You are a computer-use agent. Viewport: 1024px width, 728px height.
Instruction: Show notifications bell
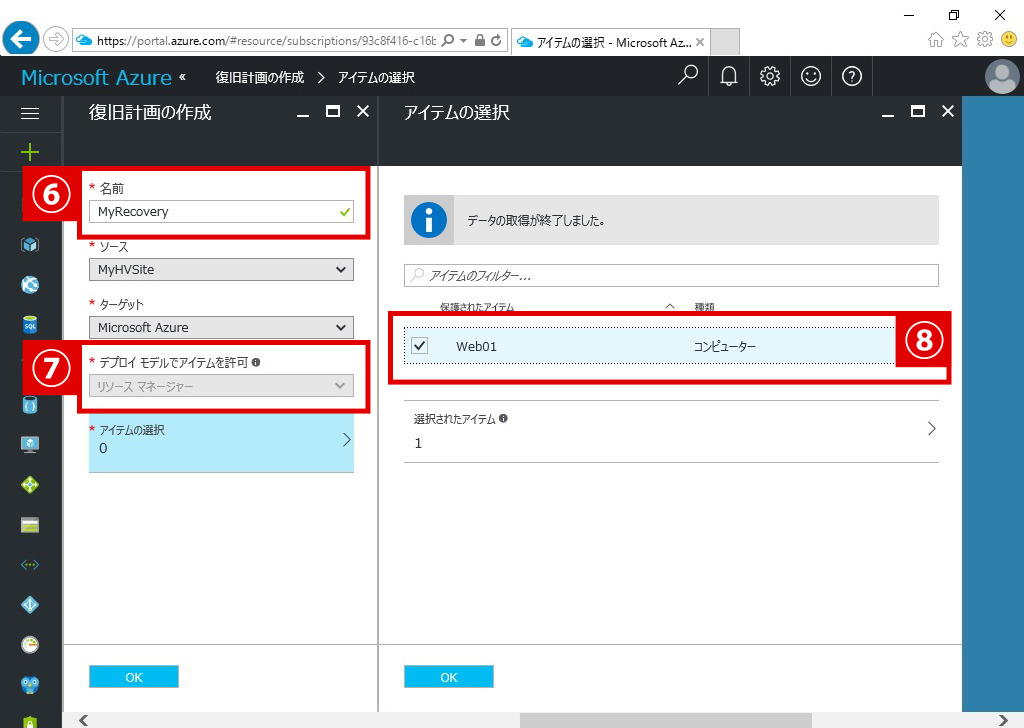(729, 76)
